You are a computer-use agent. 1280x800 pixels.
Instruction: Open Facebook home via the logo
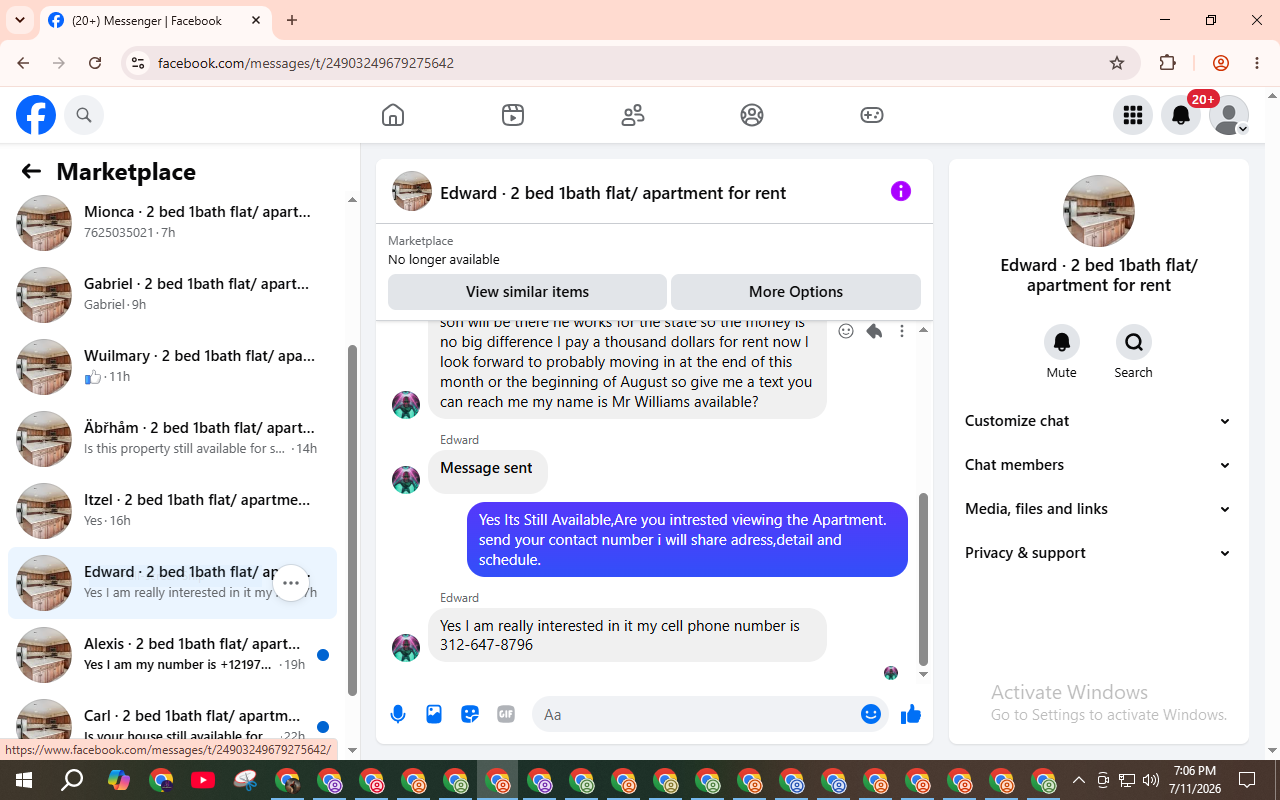(x=36, y=115)
